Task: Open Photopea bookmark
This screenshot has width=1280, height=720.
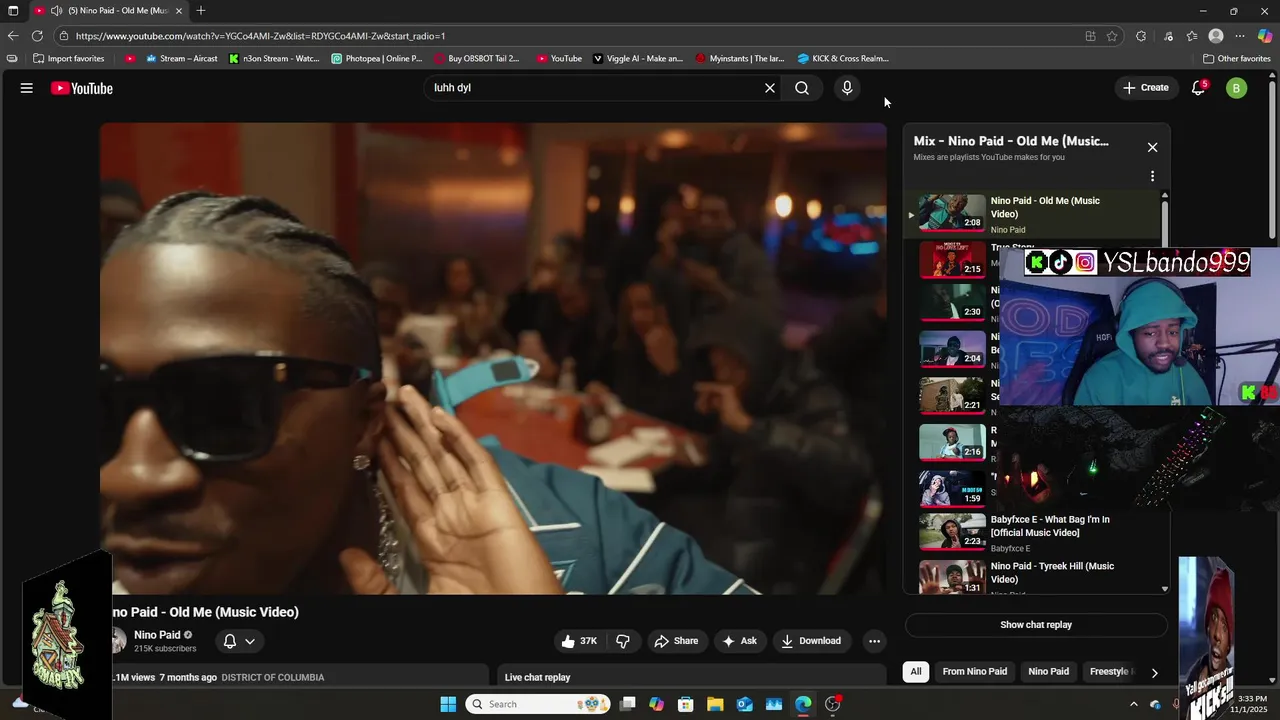Action: 377,59
